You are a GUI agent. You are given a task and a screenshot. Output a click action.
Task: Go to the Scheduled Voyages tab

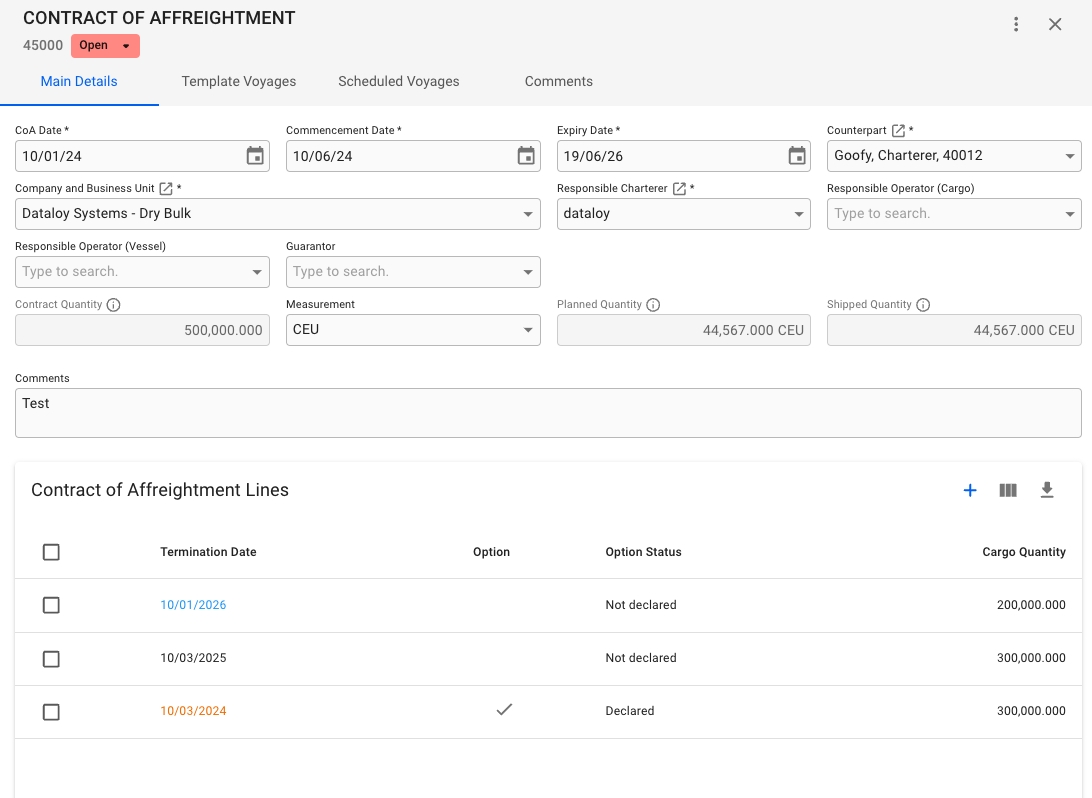(x=398, y=82)
